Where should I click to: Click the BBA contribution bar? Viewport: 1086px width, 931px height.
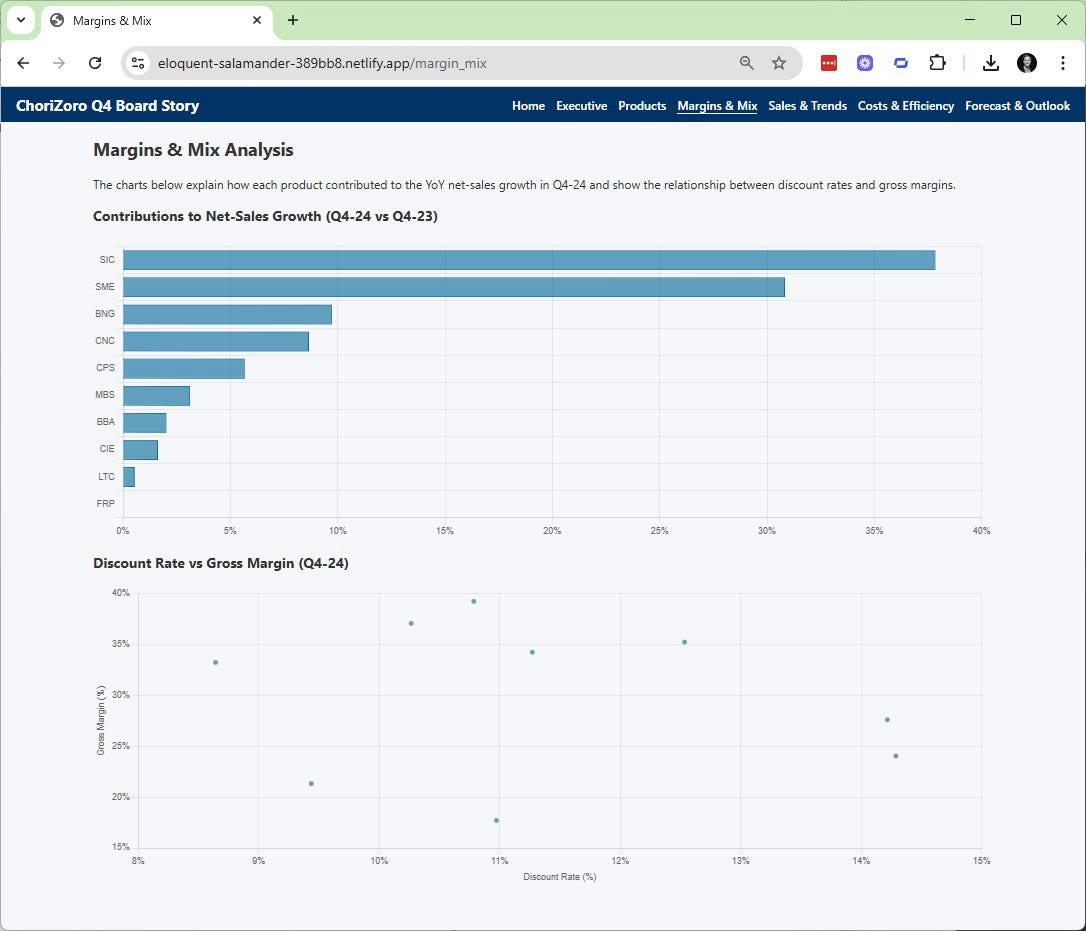(x=145, y=423)
